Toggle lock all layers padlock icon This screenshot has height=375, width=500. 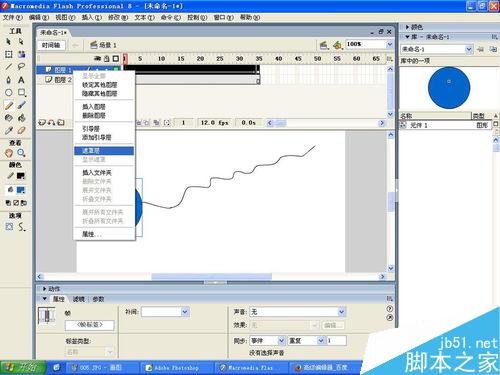point(107,58)
